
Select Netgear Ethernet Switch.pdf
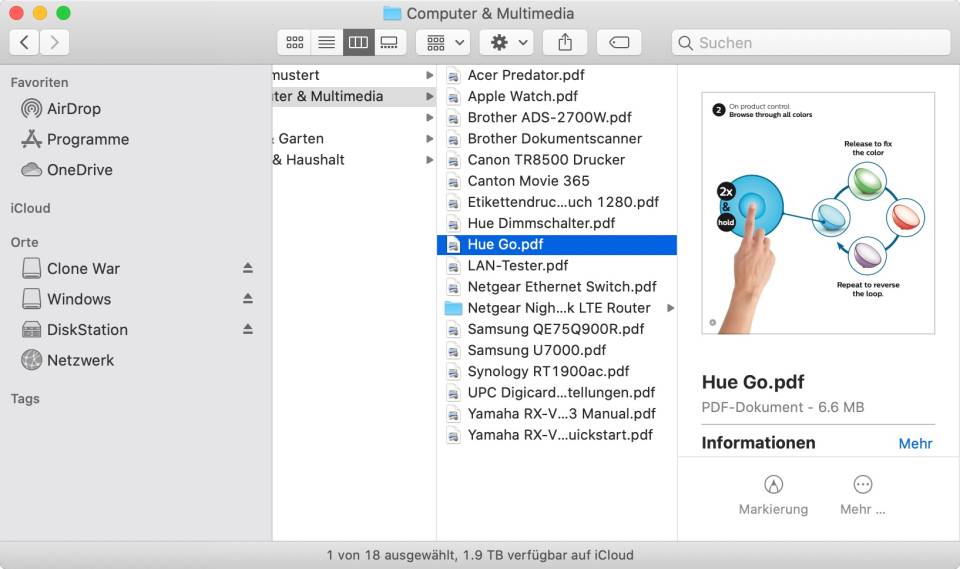coord(557,287)
